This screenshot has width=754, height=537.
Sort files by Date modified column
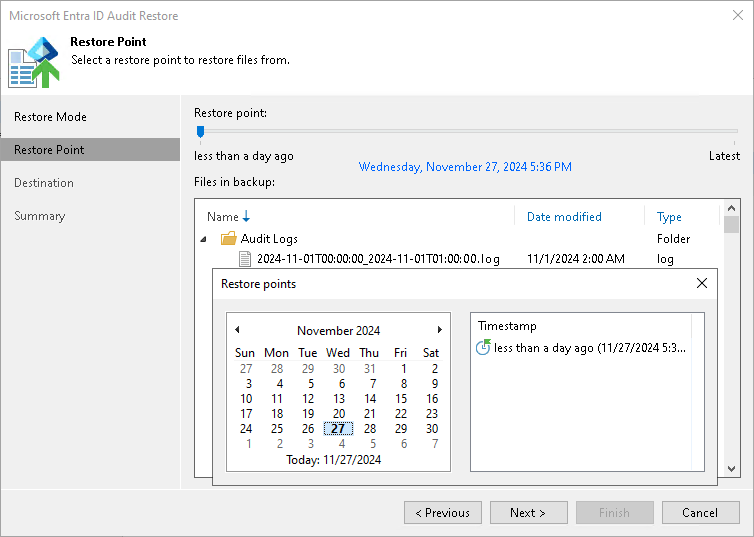click(564, 217)
